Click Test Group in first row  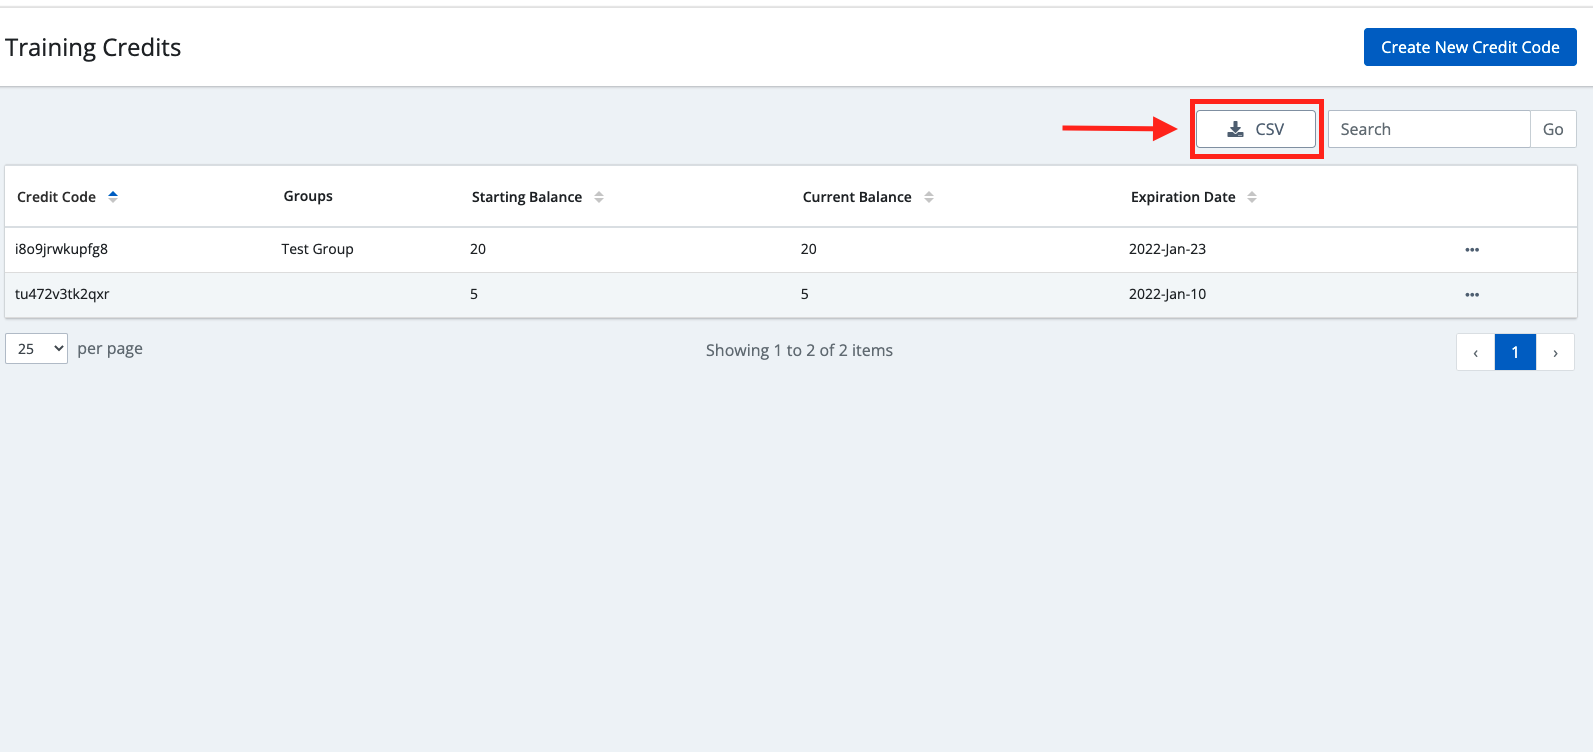coord(317,249)
